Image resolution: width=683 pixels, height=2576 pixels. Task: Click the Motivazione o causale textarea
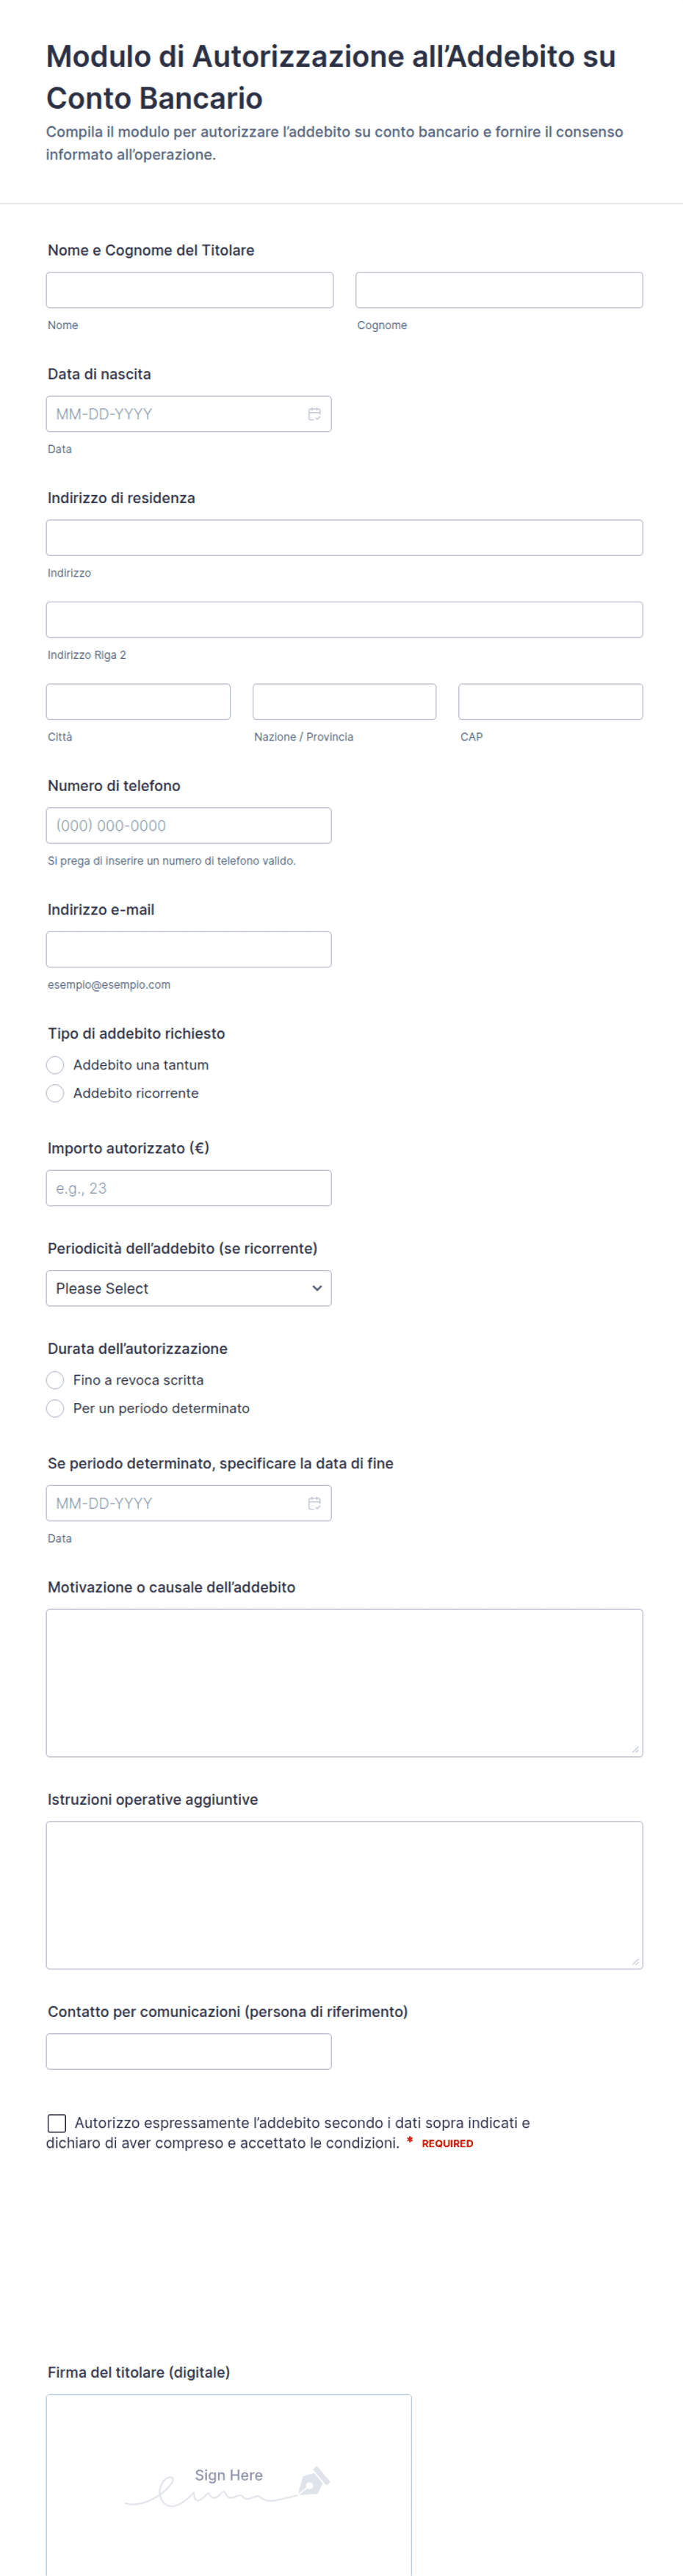(344, 1683)
